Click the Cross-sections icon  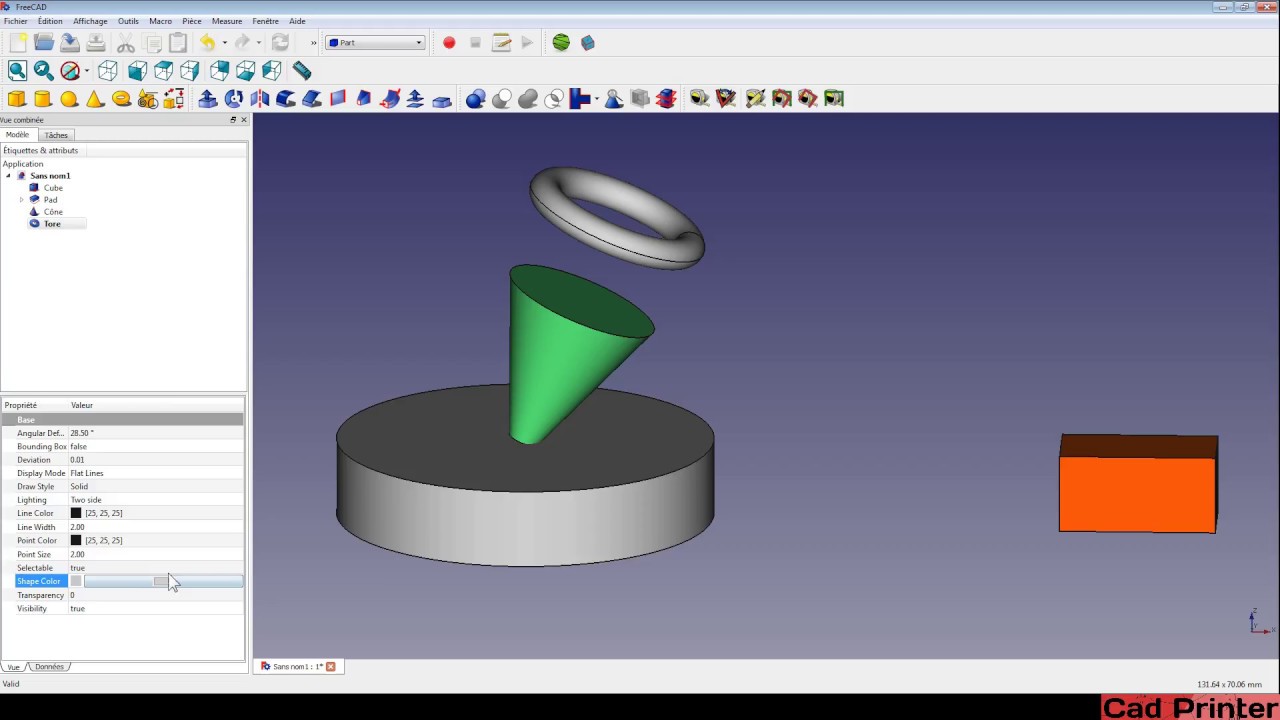coord(666,98)
